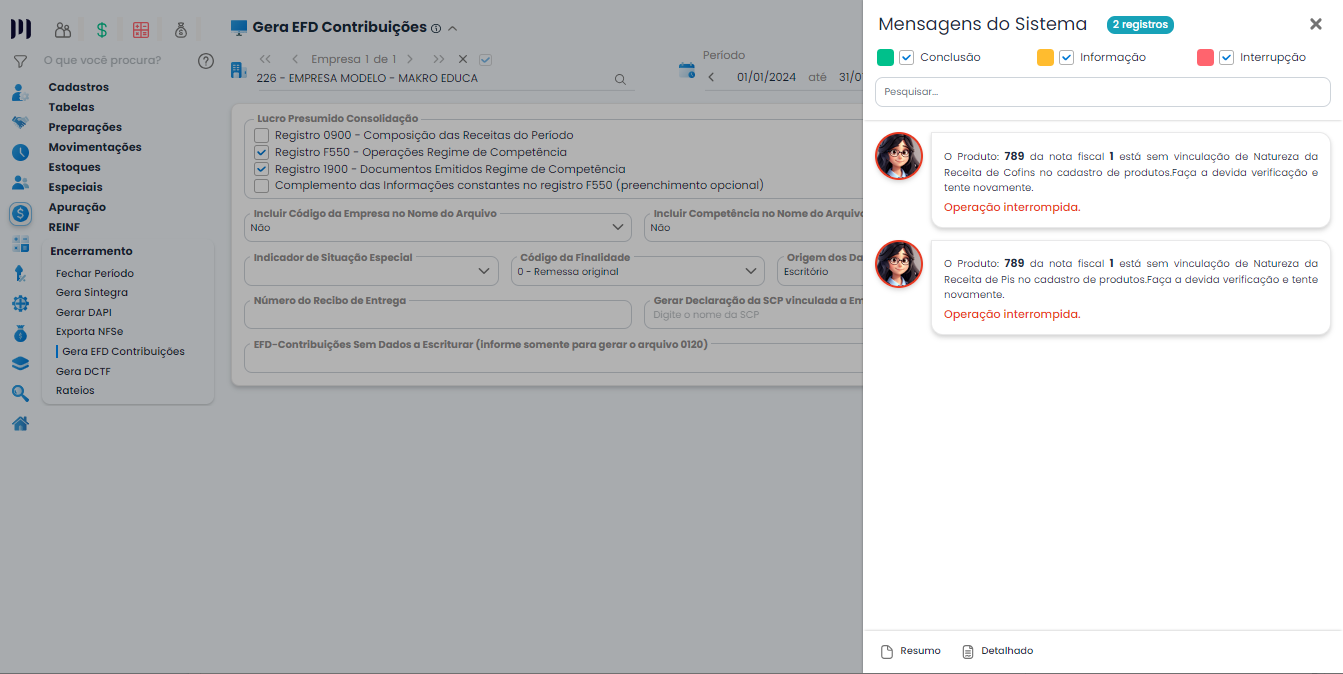Focus the Pesquisar messages search field
This screenshot has width=1343, height=674.
click(x=1102, y=92)
